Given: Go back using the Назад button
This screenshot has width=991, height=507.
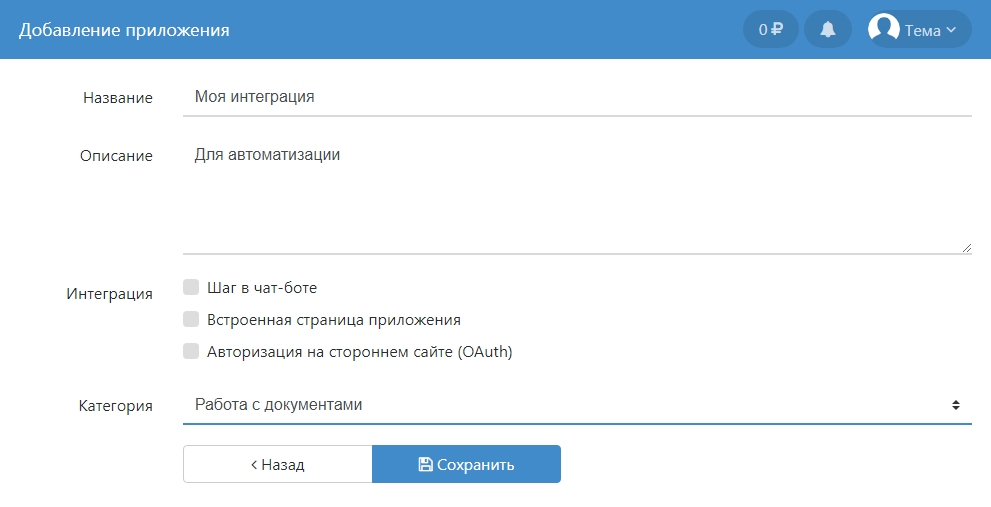Looking at the screenshot, I should pyautogui.click(x=277, y=464).
